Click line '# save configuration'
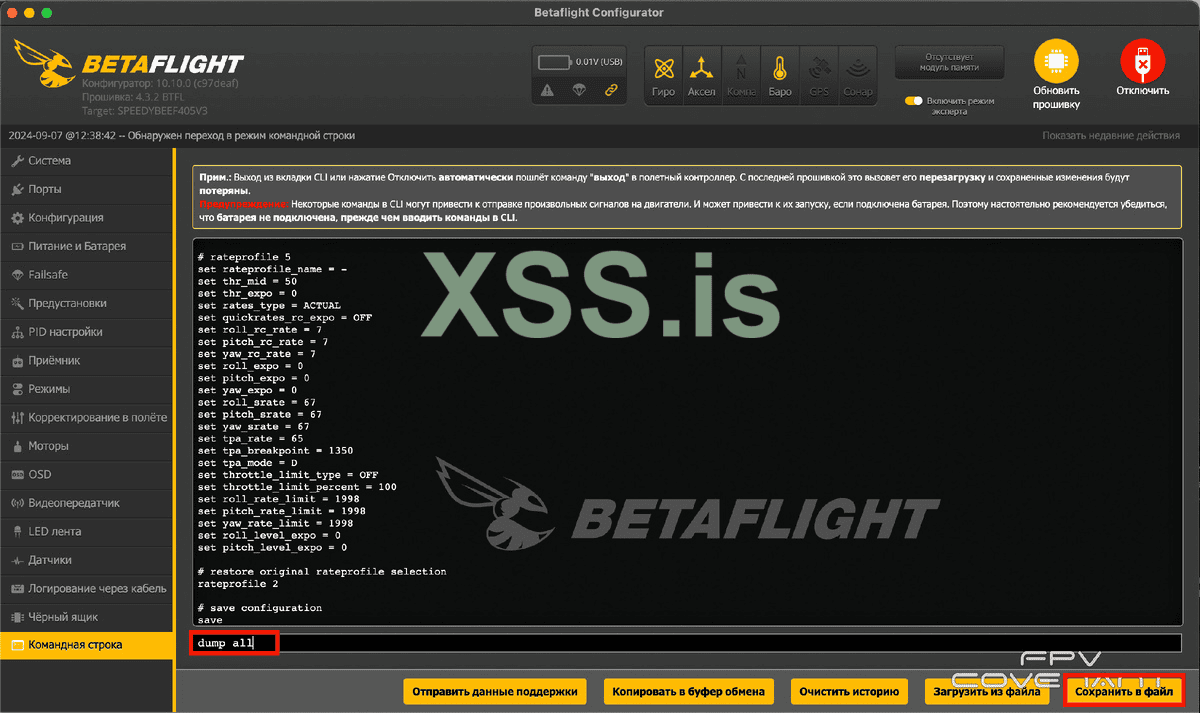This screenshot has width=1200, height=713. pyautogui.click(x=260, y=607)
